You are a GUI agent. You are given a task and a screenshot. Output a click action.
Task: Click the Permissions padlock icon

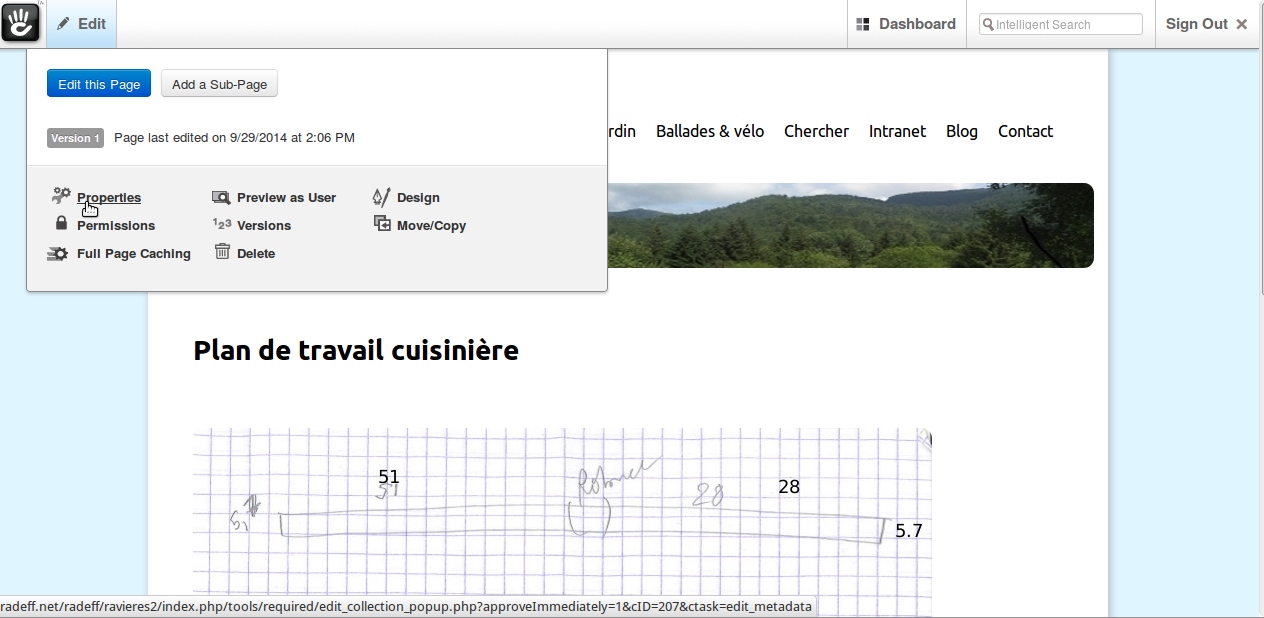click(x=61, y=224)
